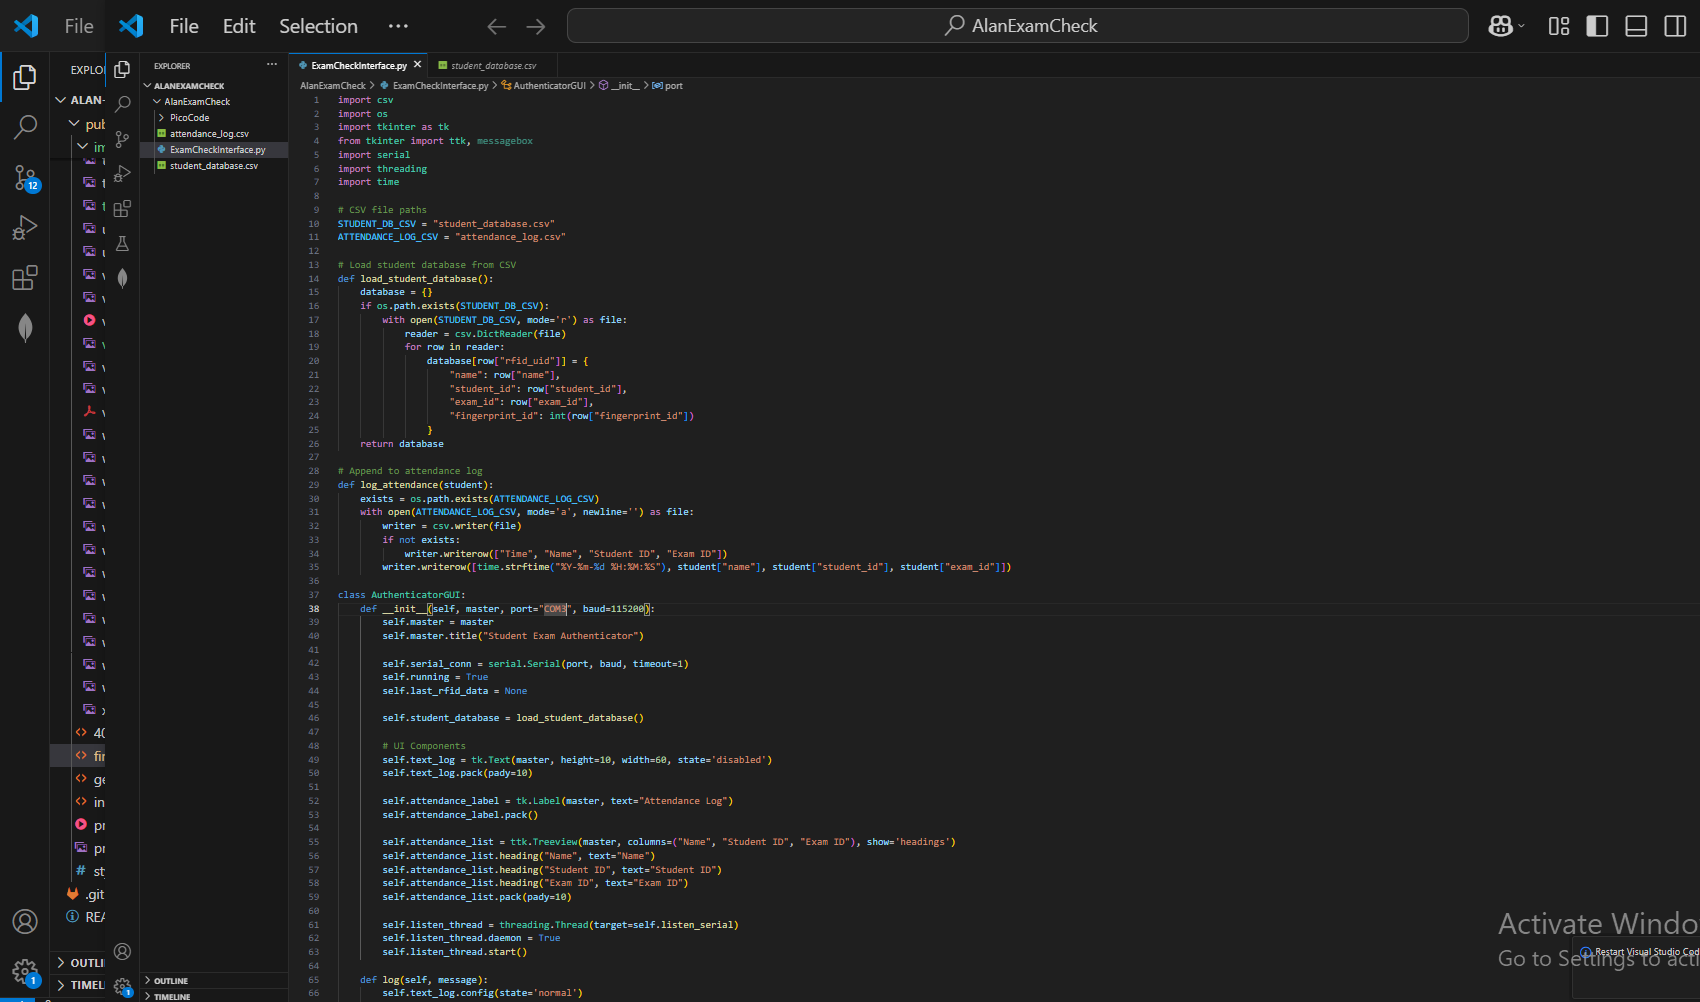Click VS Code logo of back window
1700x1002 pixels.
pos(26,26)
